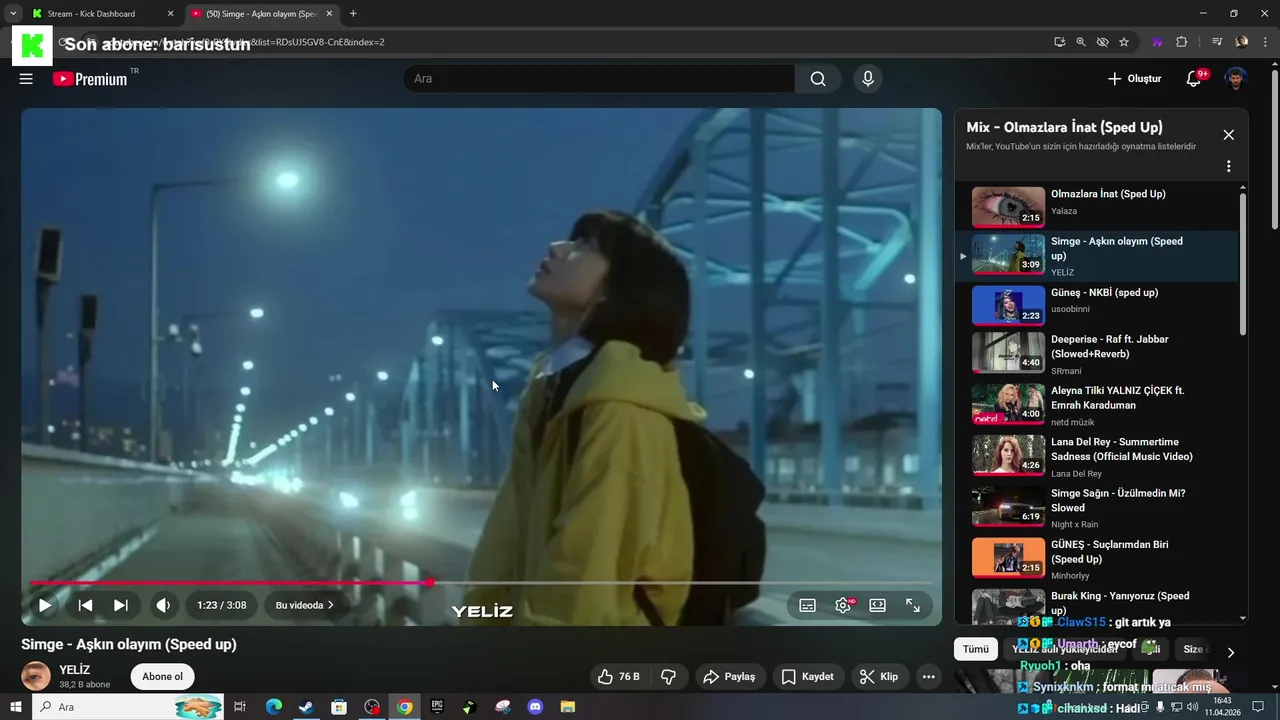1280x720 pixels.
Task: Click the Oluştur create button
Action: pyautogui.click(x=1134, y=79)
